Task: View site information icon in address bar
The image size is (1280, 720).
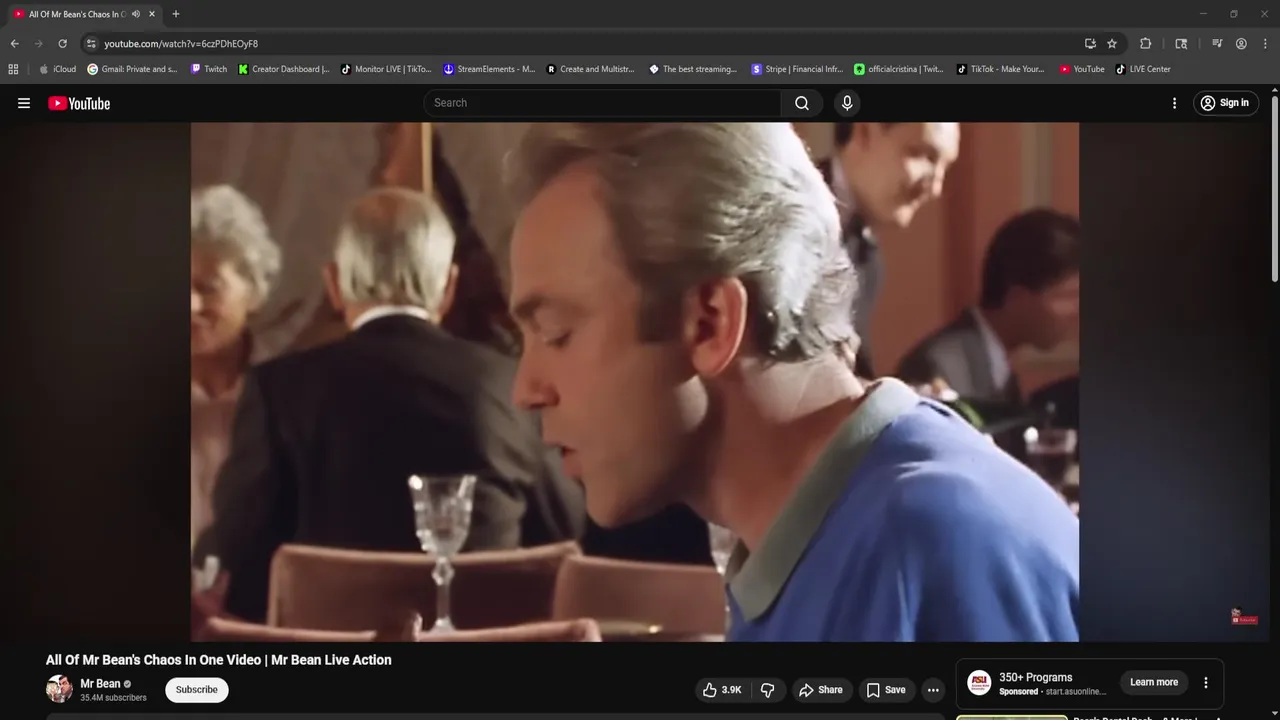Action: click(91, 44)
